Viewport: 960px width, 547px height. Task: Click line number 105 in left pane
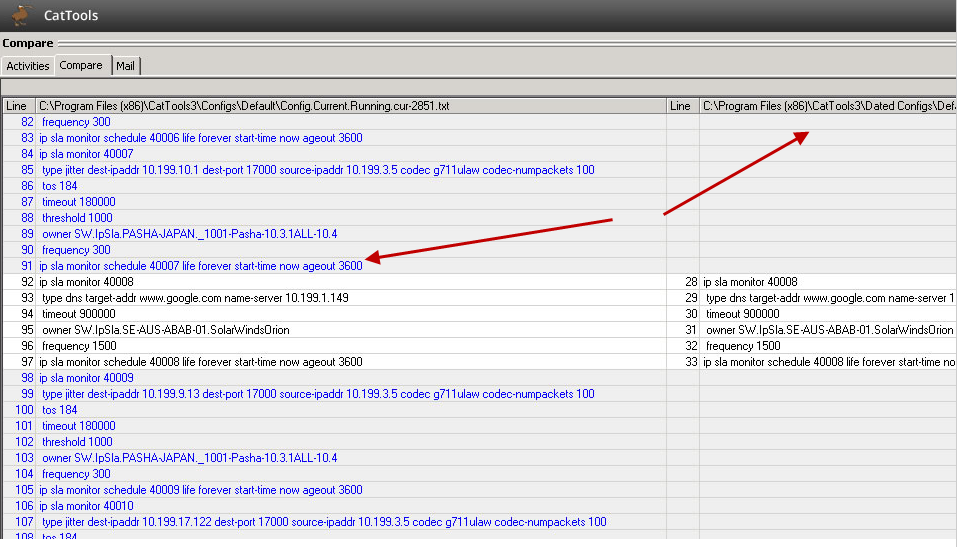(x=24, y=489)
